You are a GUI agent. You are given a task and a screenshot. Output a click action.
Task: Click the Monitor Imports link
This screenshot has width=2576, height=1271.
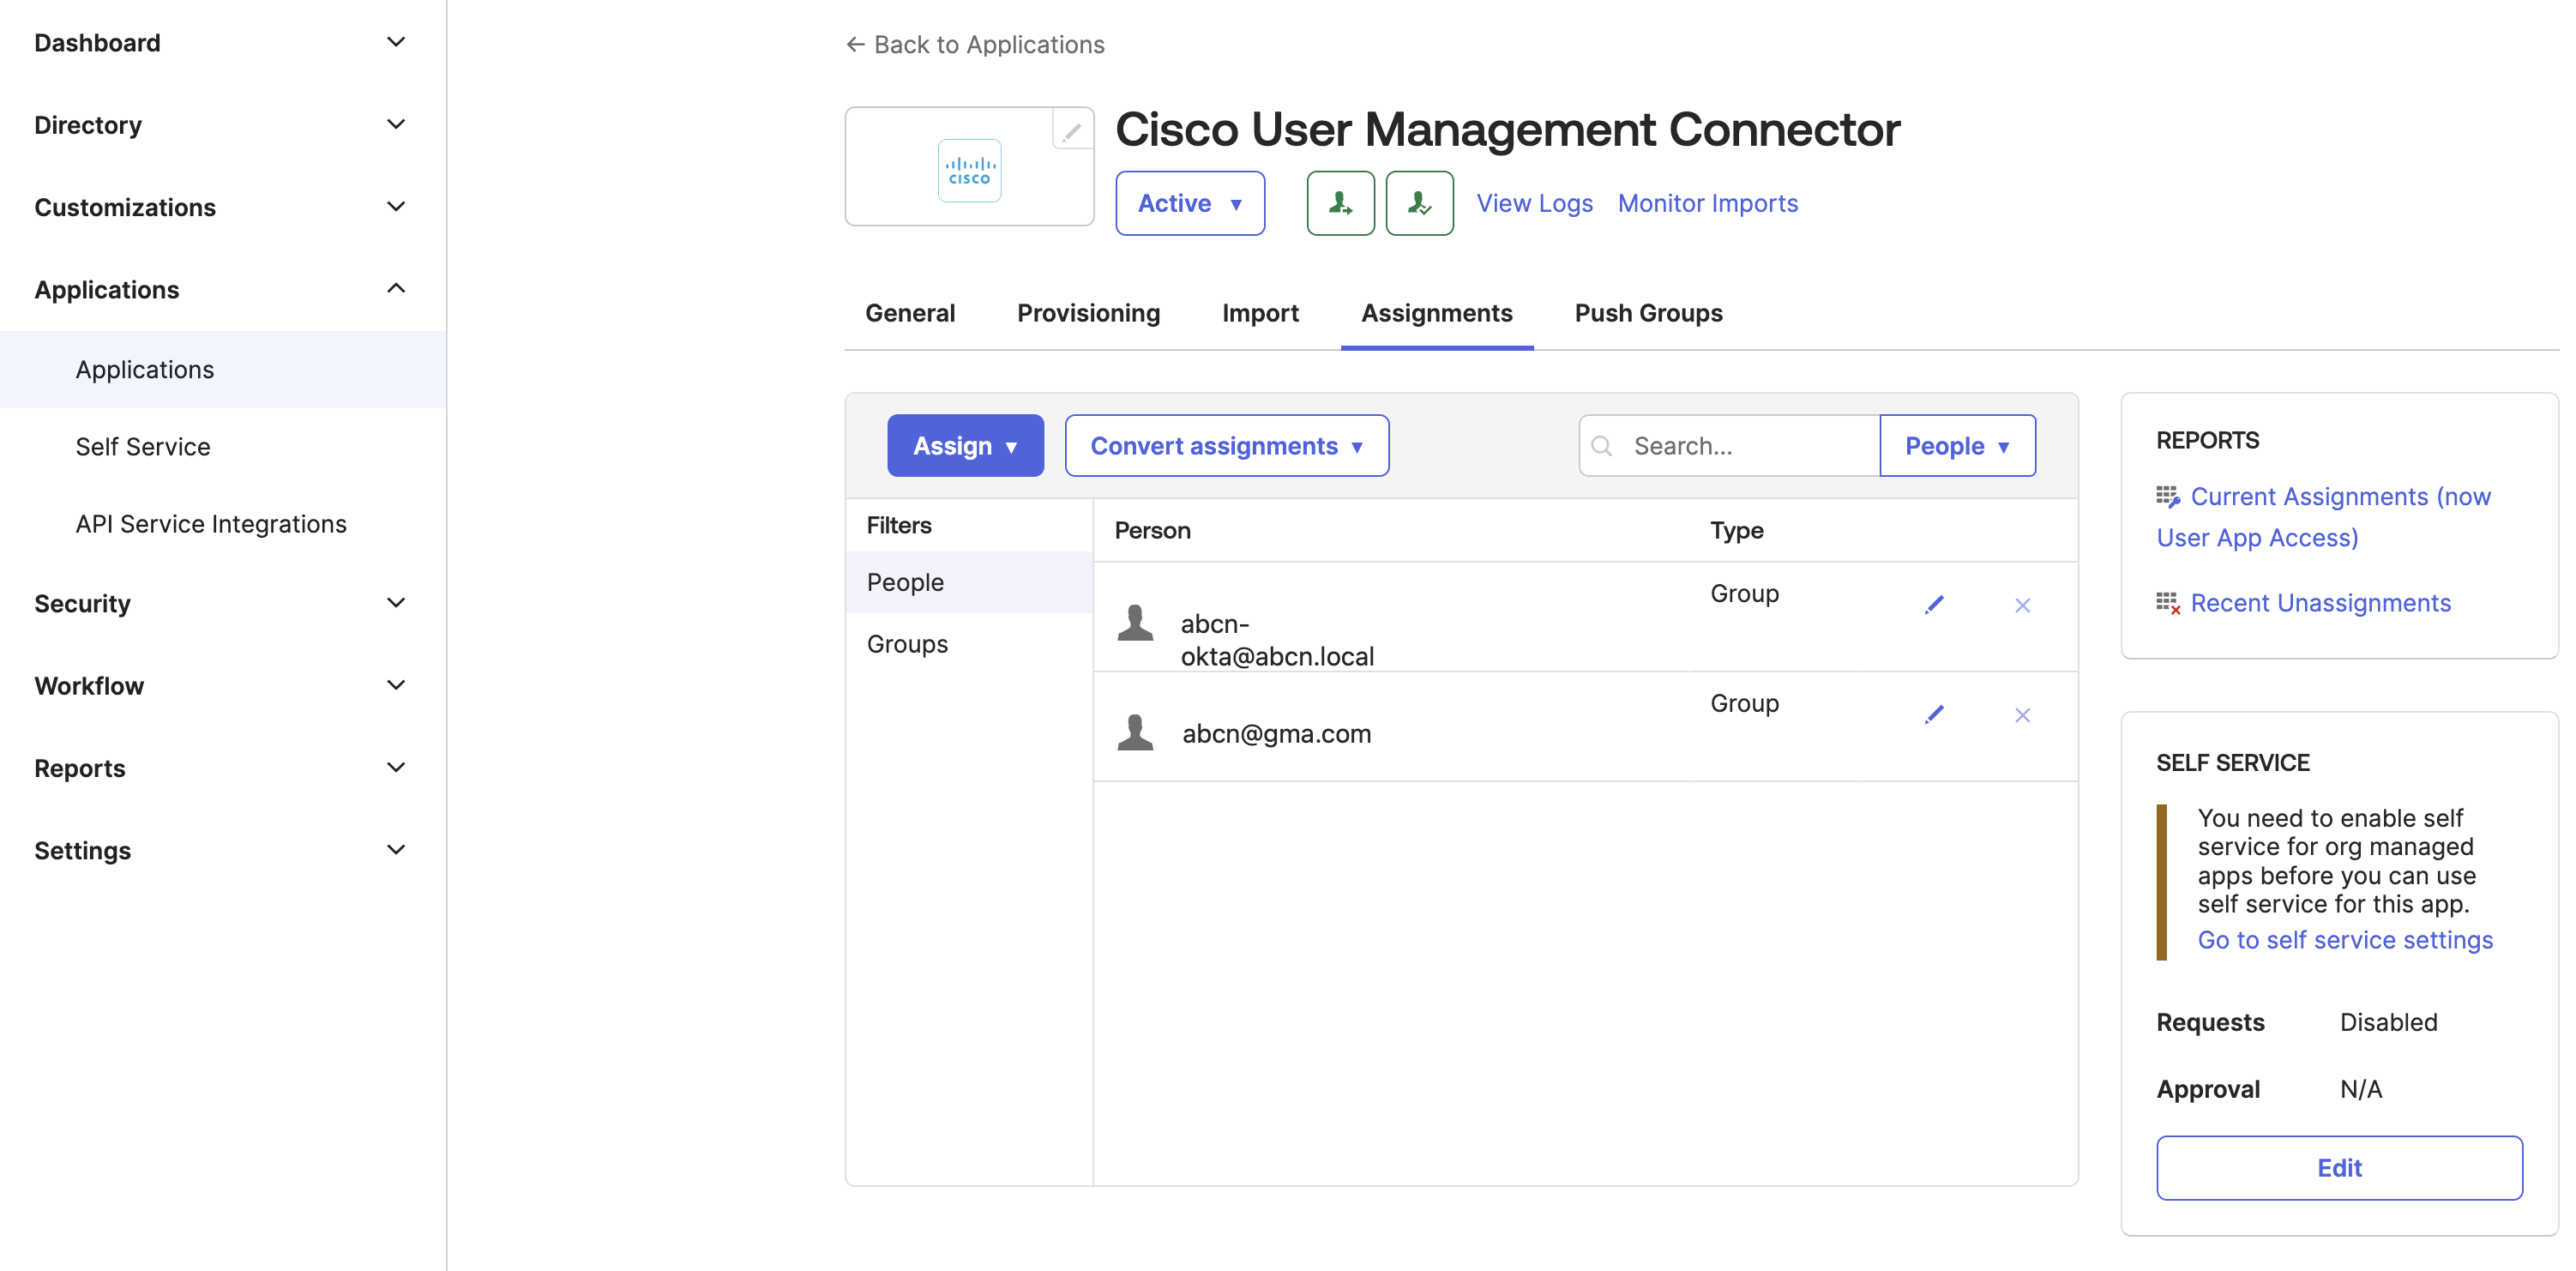point(1707,203)
